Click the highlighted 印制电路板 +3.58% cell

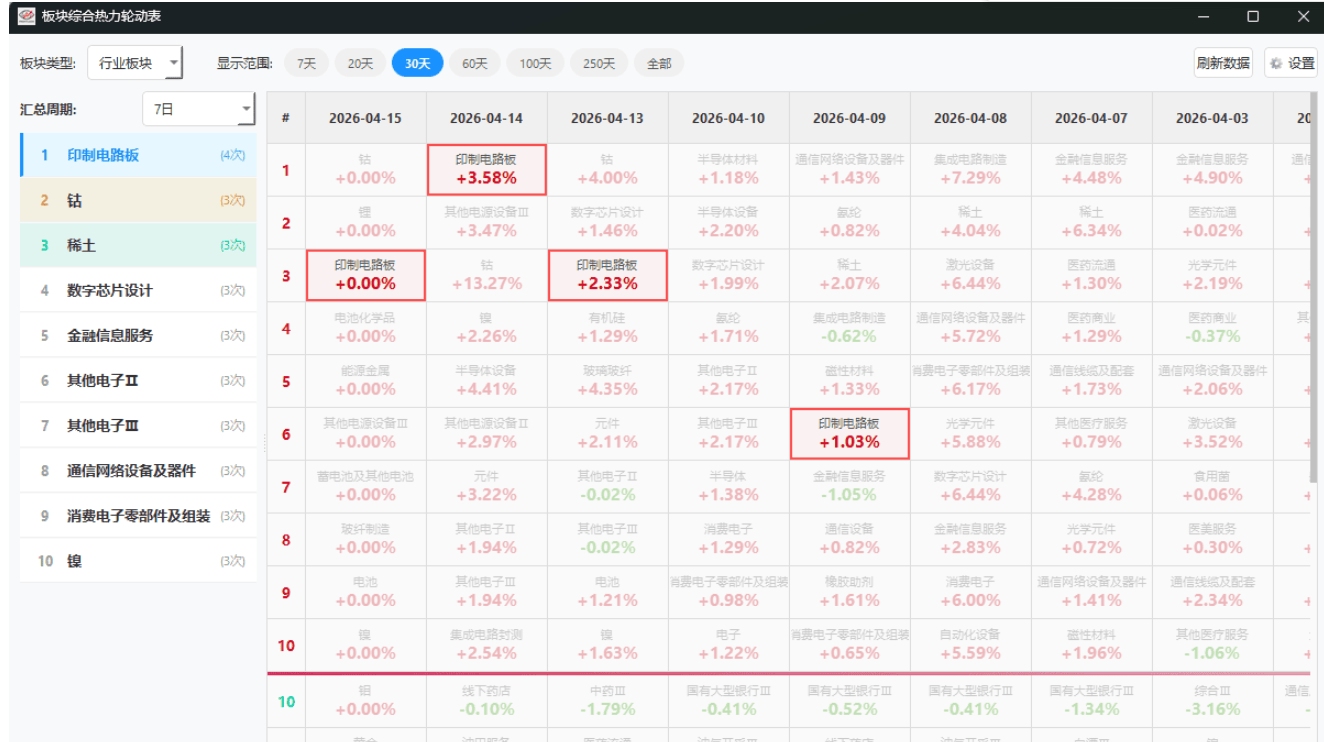click(x=487, y=170)
